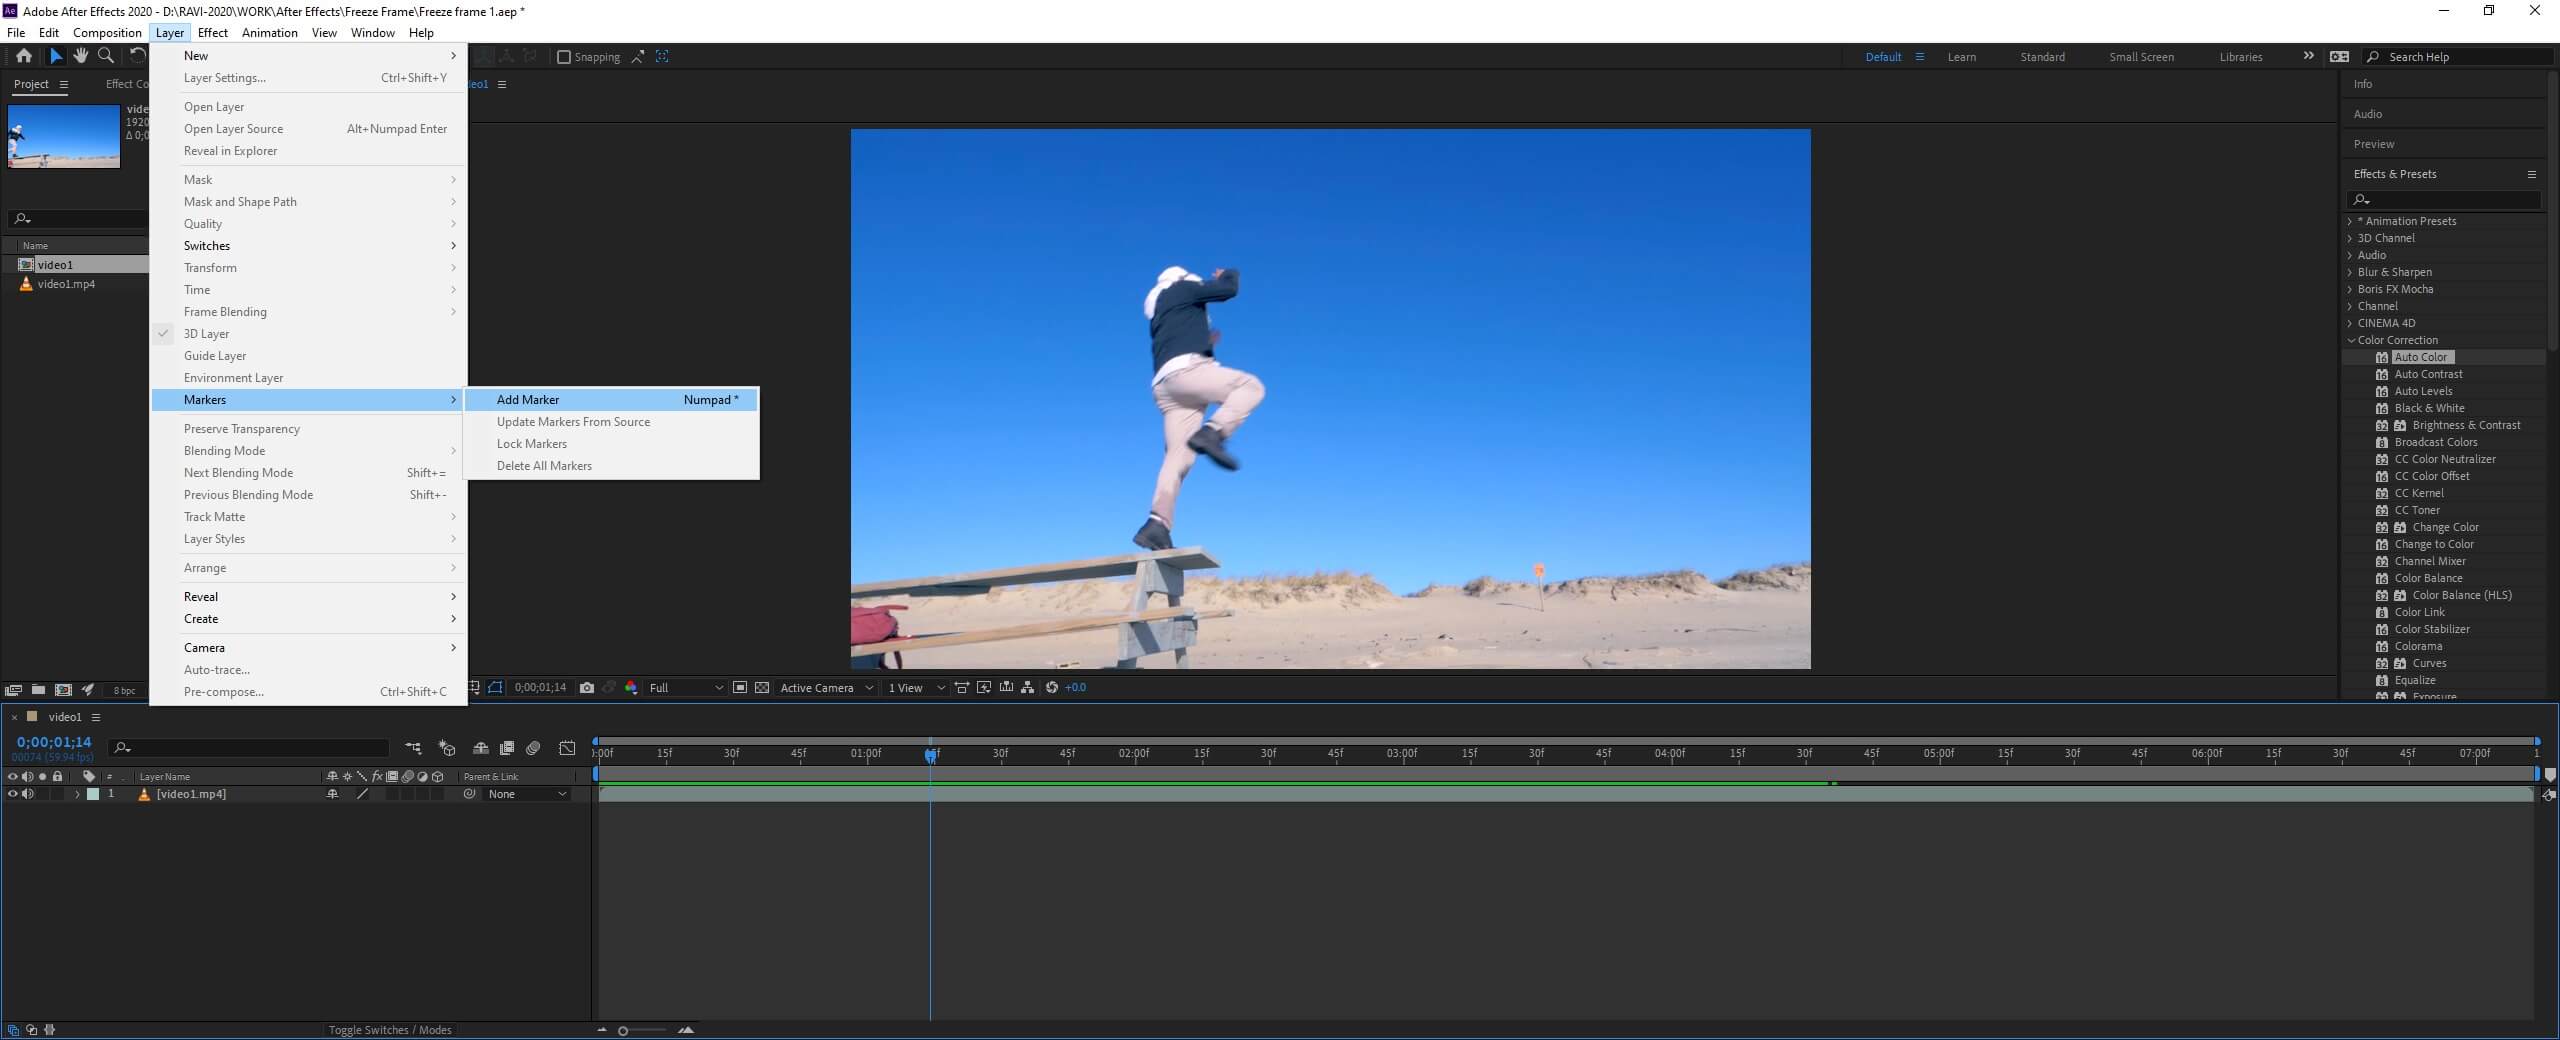Image resolution: width=2560 pixels, height=1040 pixels.
Task: Open the Effect menu
Action: [212, 32]
